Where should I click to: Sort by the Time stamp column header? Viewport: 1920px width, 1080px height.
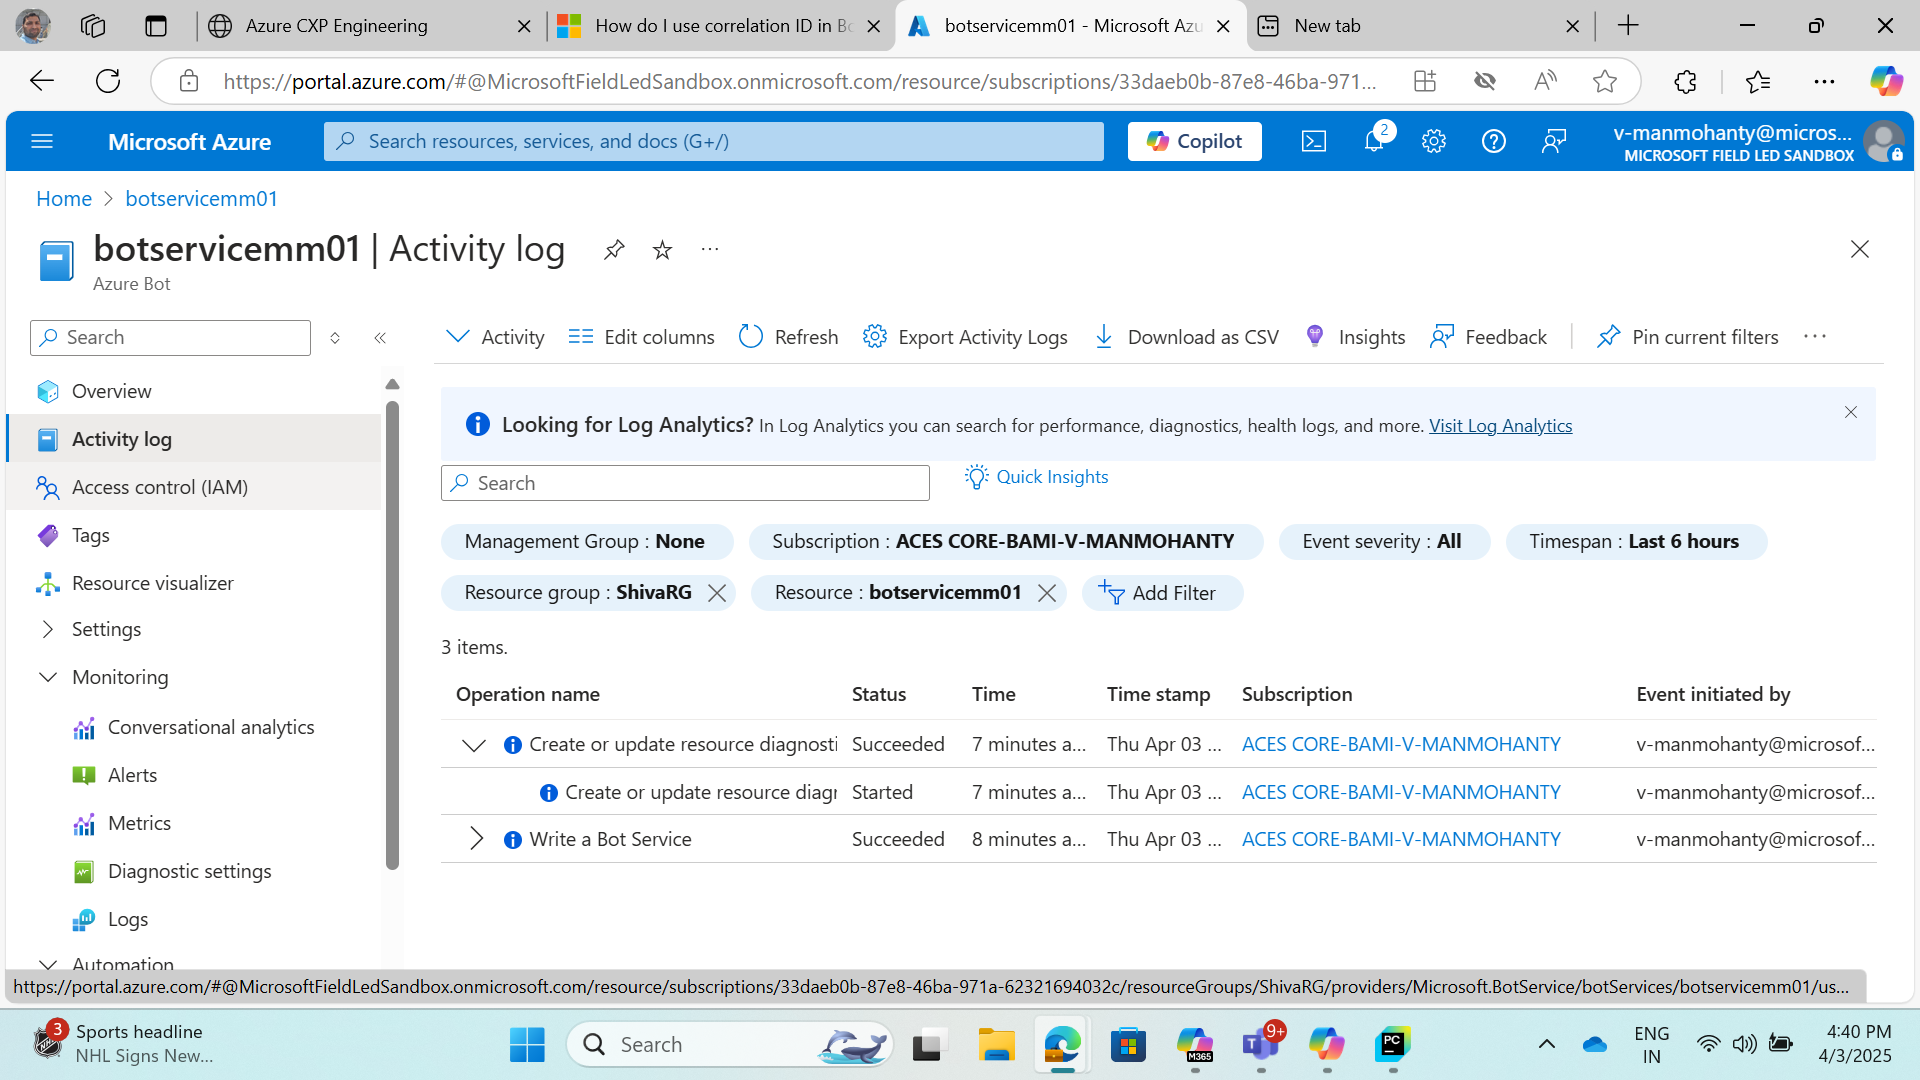1158,694
